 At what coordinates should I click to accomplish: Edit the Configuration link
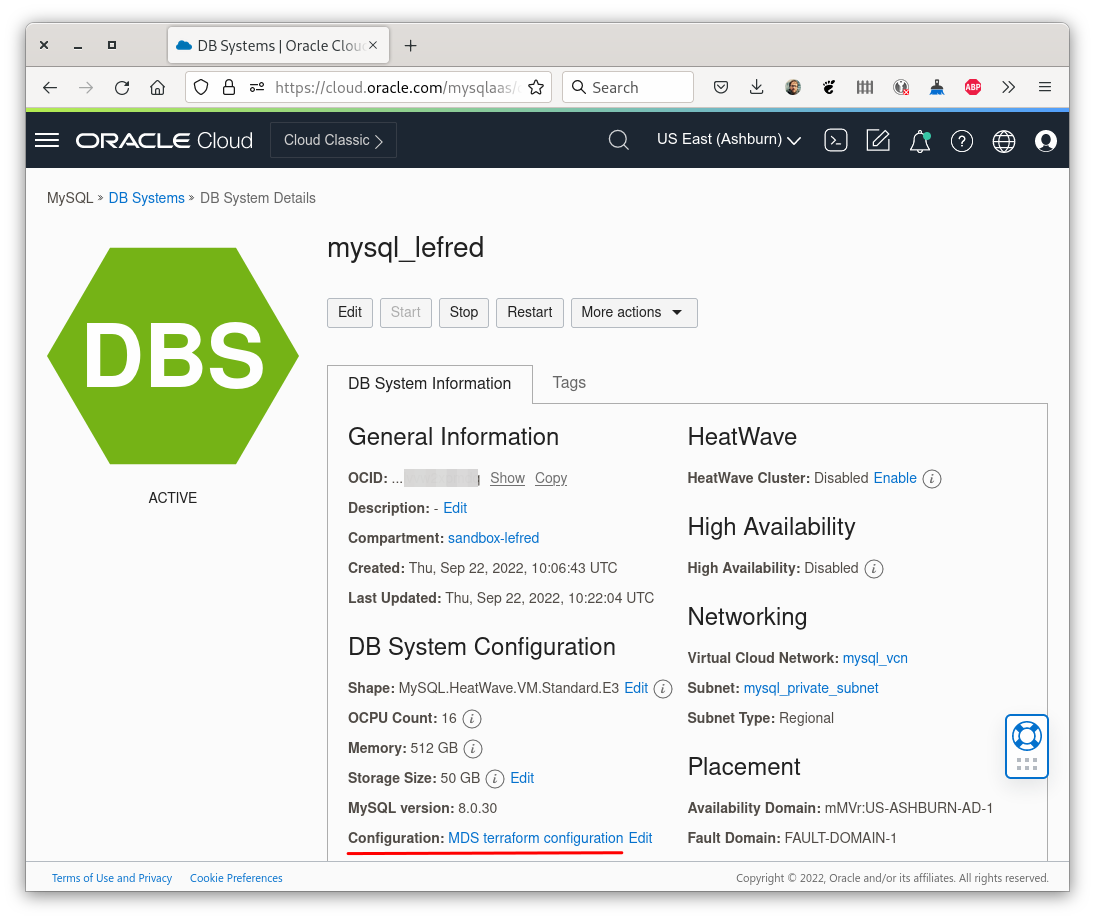pyautogui.click(x=640, y=838)
